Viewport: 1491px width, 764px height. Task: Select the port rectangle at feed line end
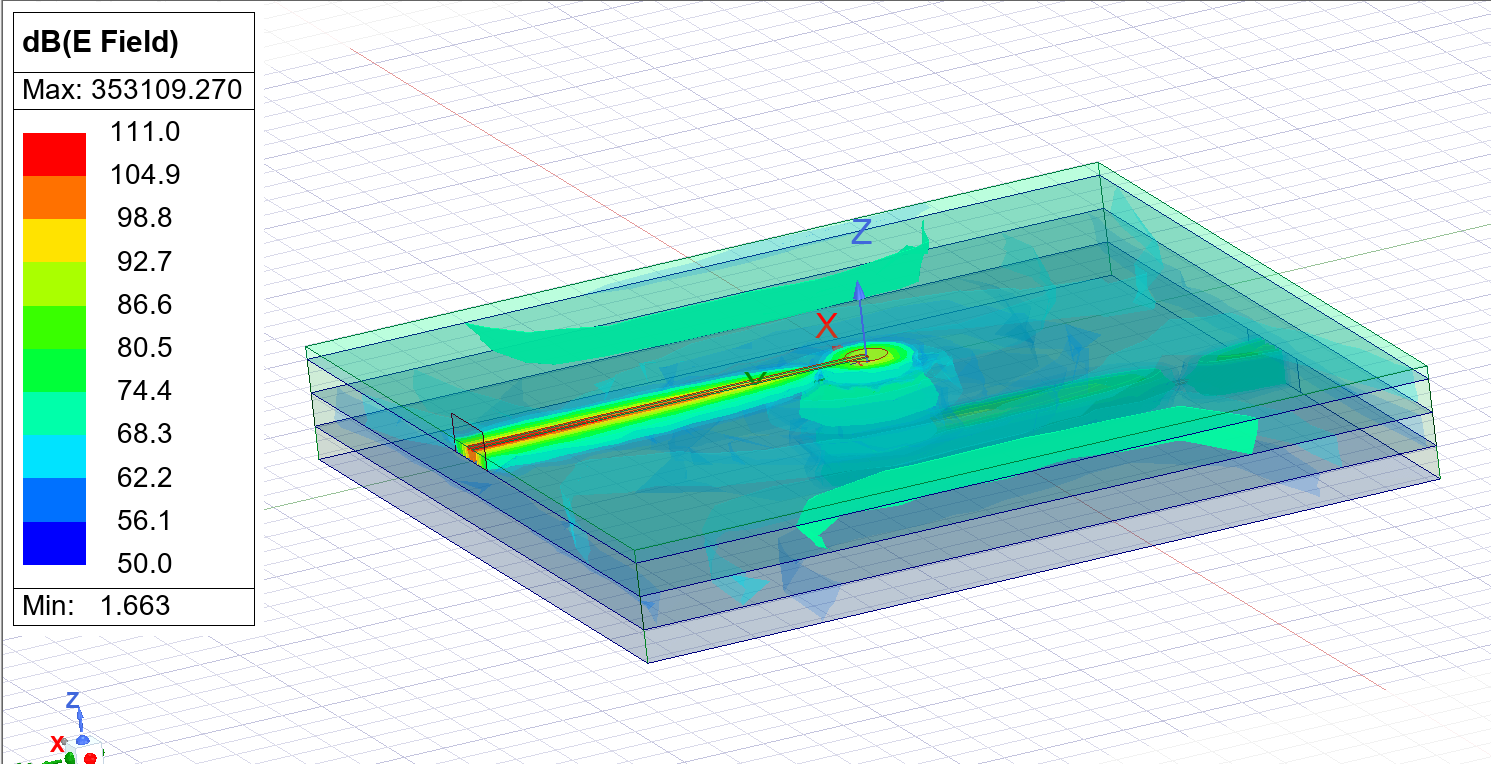pyautogui.click(x=468, y=441)
